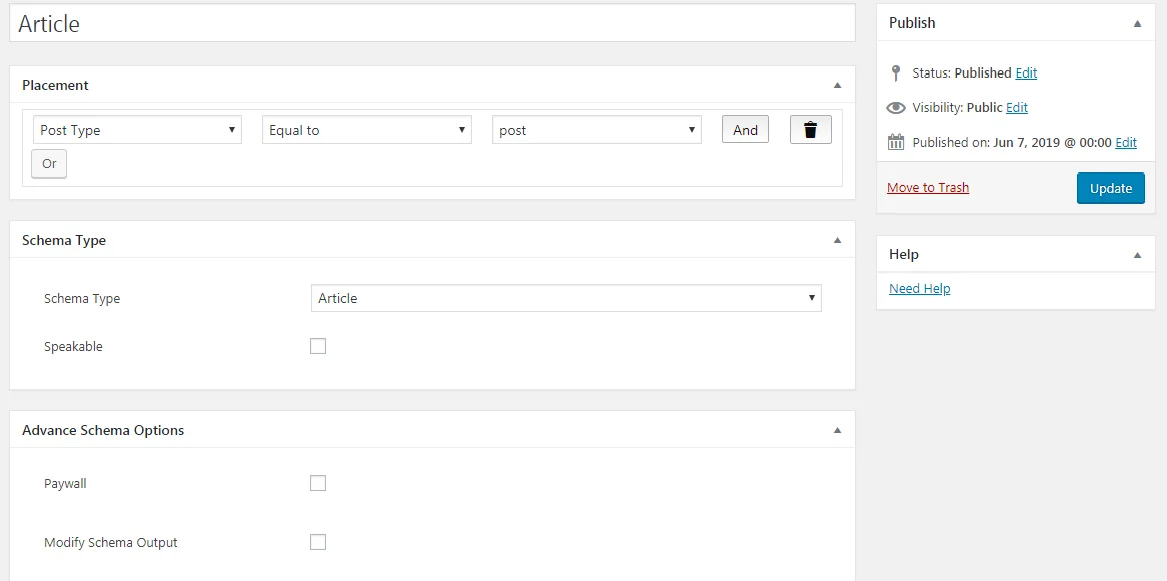The image size is (1167, 581).
Task: Collapse the Schema Type panel
Action: click(x=837, y=240)
